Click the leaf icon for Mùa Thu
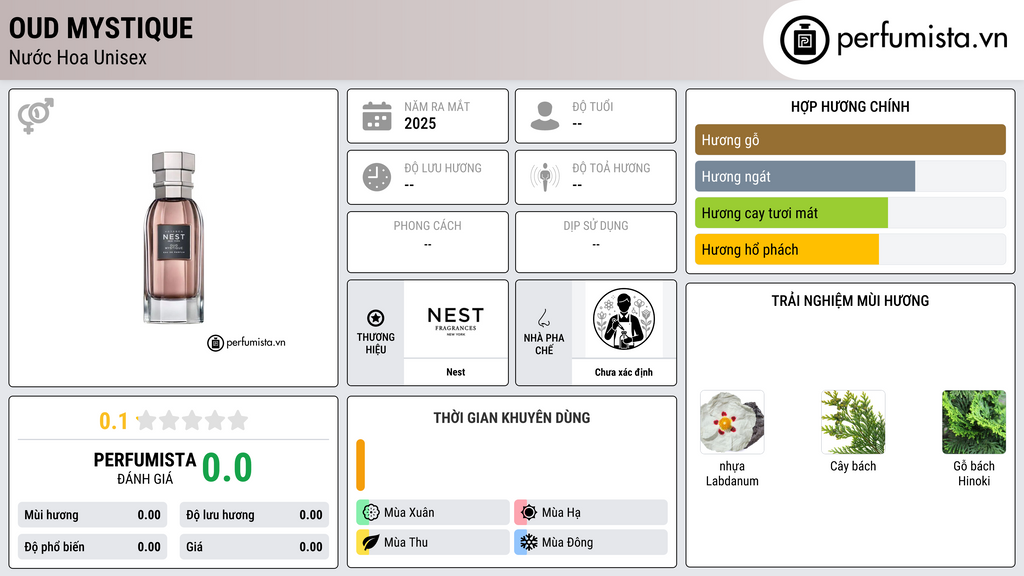The width and height of the screenshot is (1024, 576). click(x=371, y=542)
